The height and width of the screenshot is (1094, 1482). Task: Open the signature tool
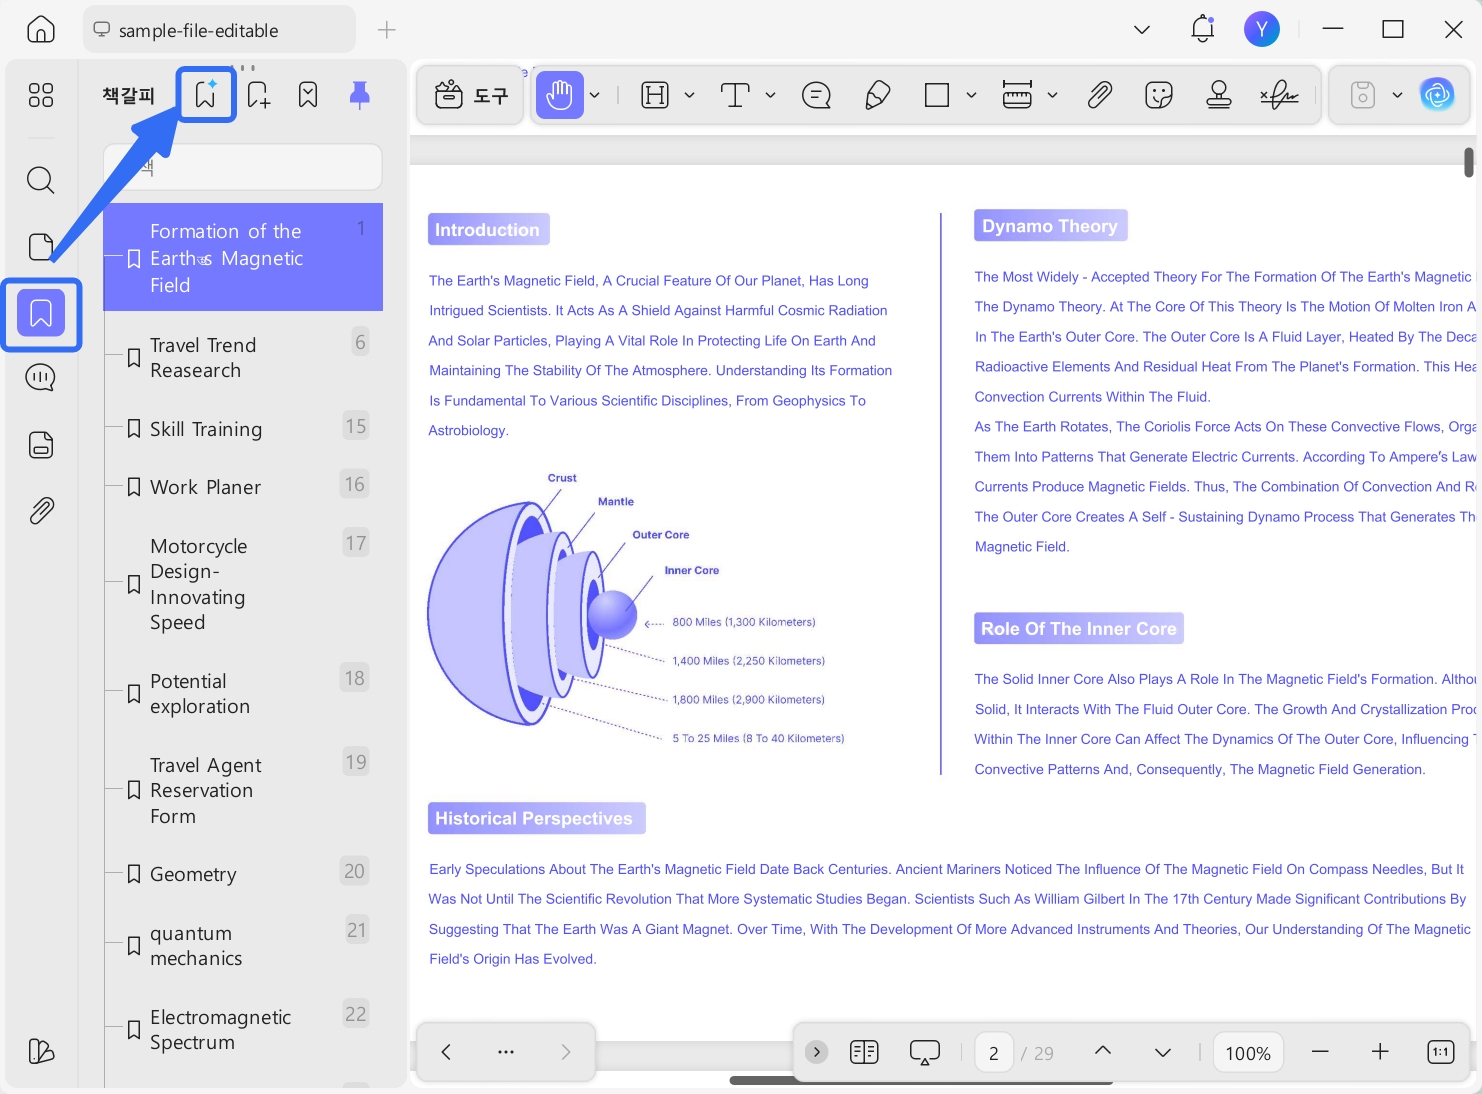(1279, 95)
